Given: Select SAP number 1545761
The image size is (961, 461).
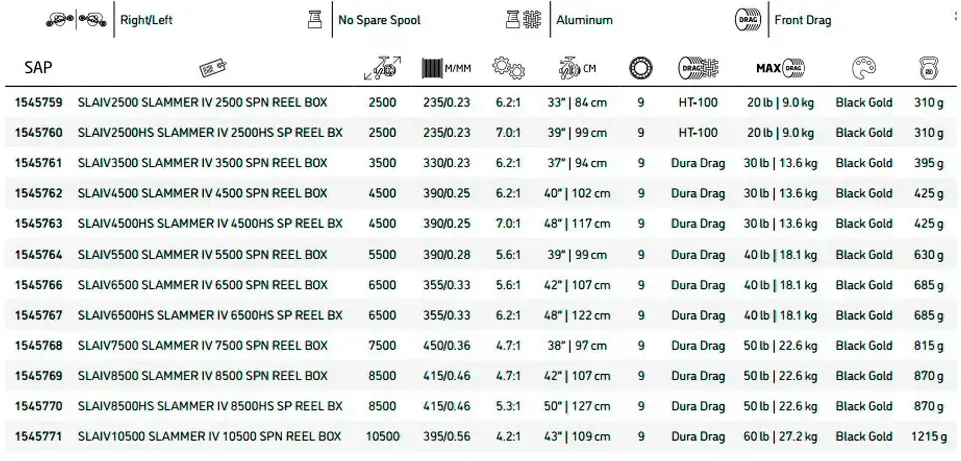Looking at the screenshot, I should (x=39, y=163).
